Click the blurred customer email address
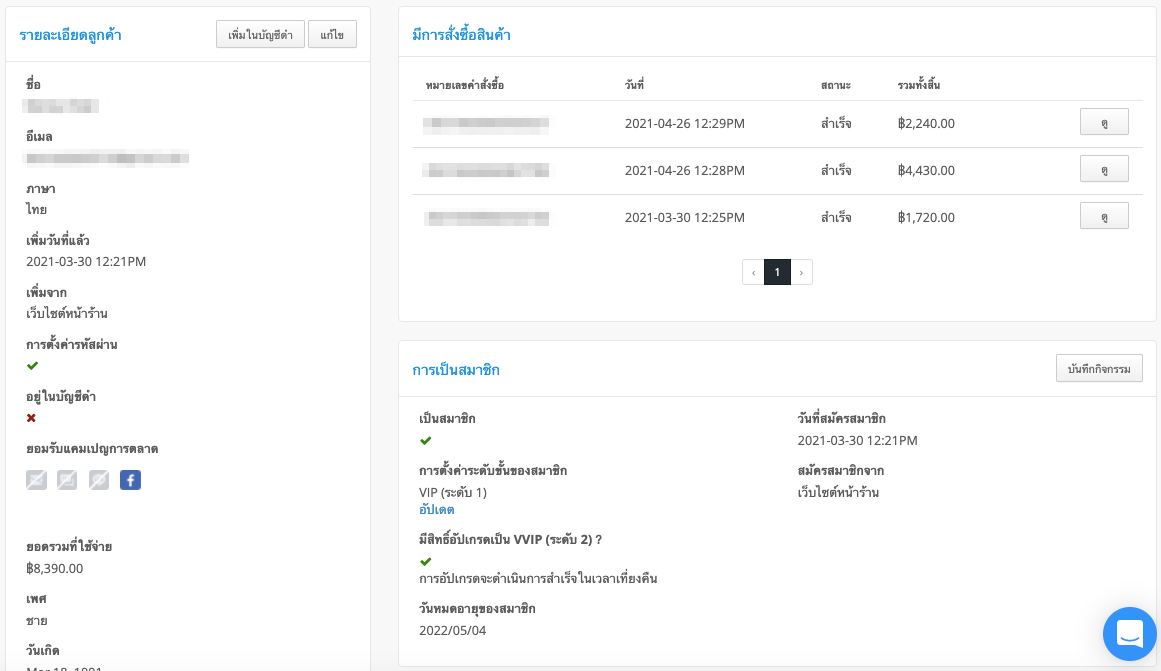Screen dimensions: 1161x671 [x=106, y=158]
